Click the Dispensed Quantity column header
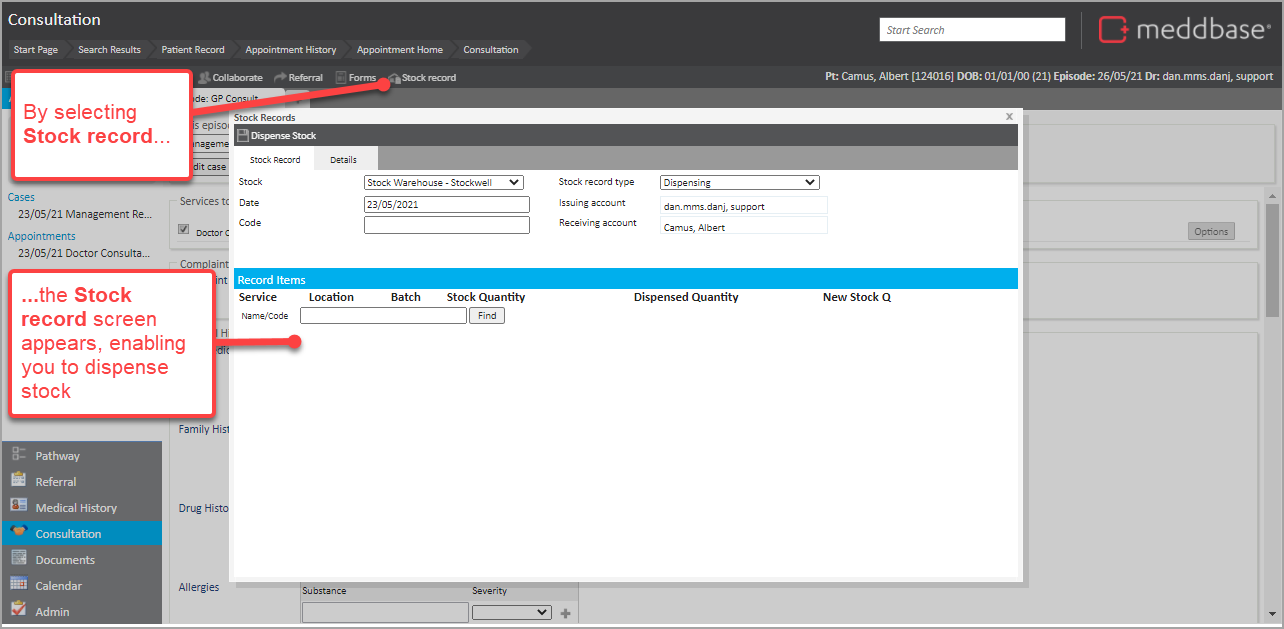The image size is (1284, 629). pyautogui.click(x=686, y=297)
